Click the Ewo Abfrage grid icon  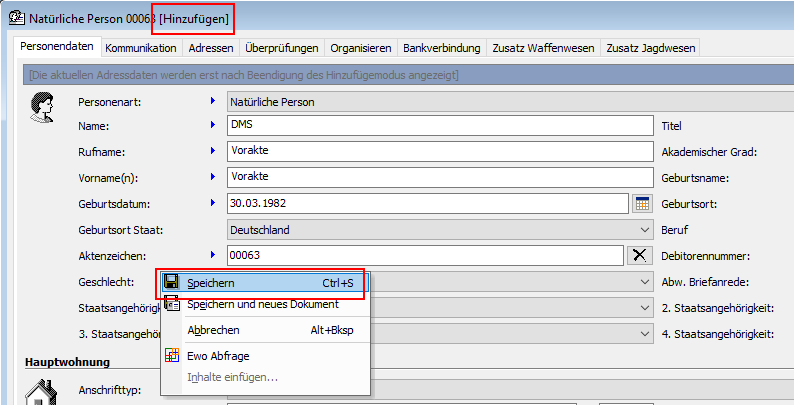[171, 354]
